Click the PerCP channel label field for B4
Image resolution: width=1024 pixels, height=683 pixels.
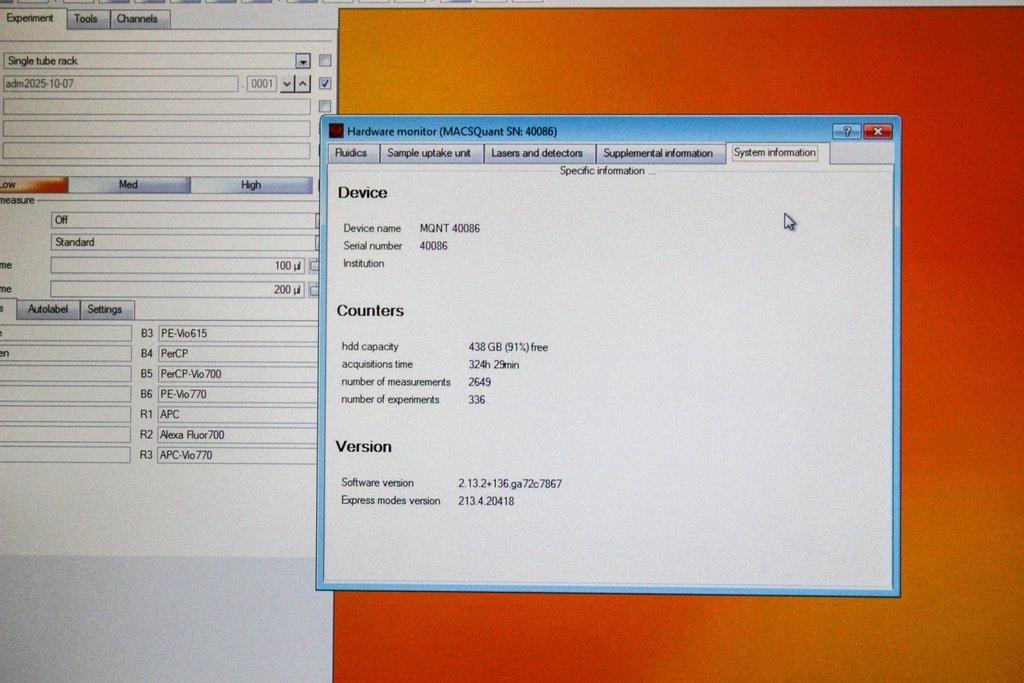[237, 353]
